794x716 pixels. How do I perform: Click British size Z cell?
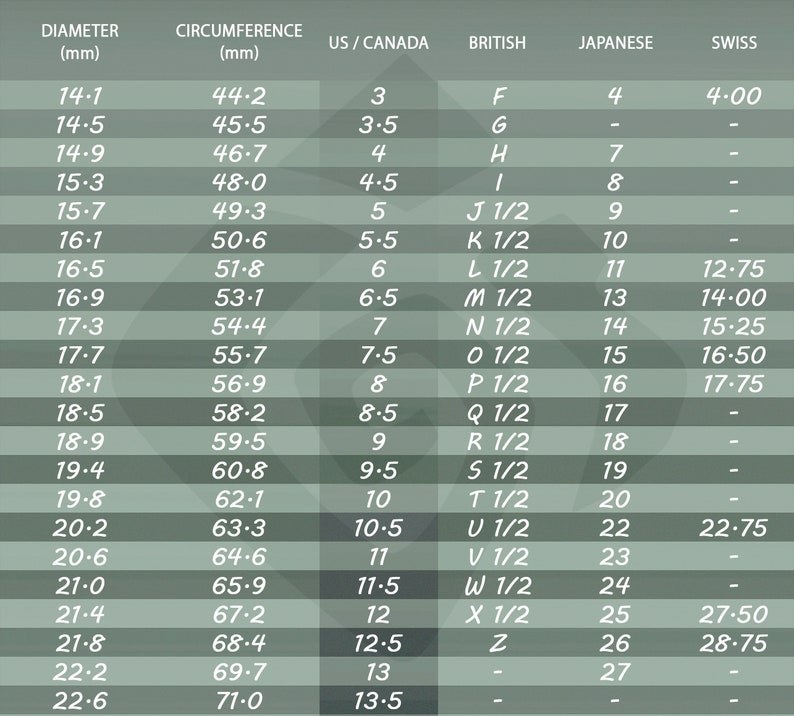[498, 644]
